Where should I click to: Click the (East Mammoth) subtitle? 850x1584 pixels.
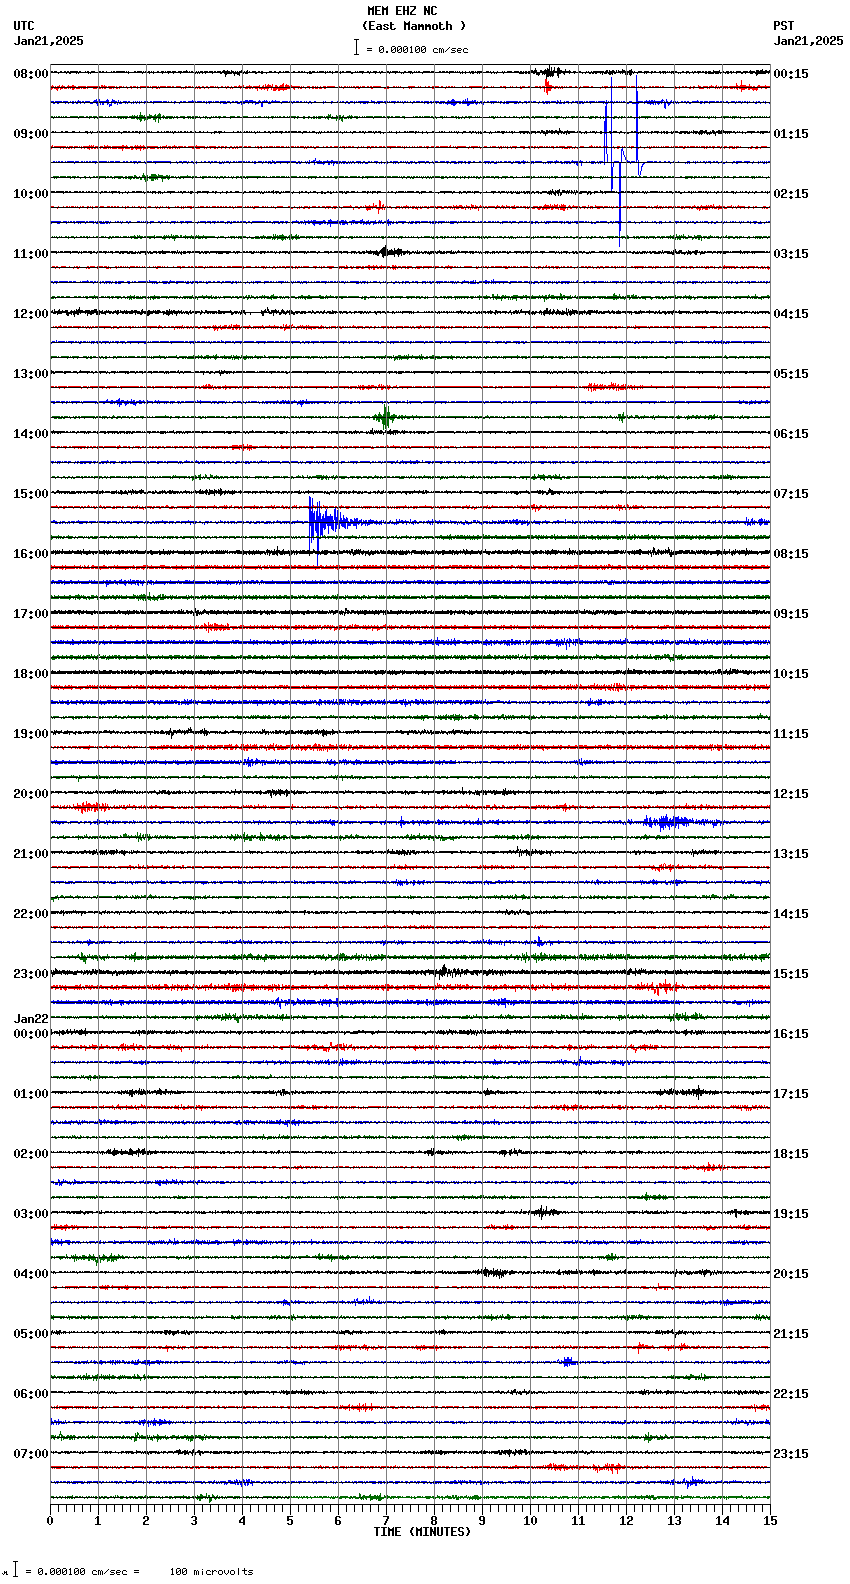point(414,26)
